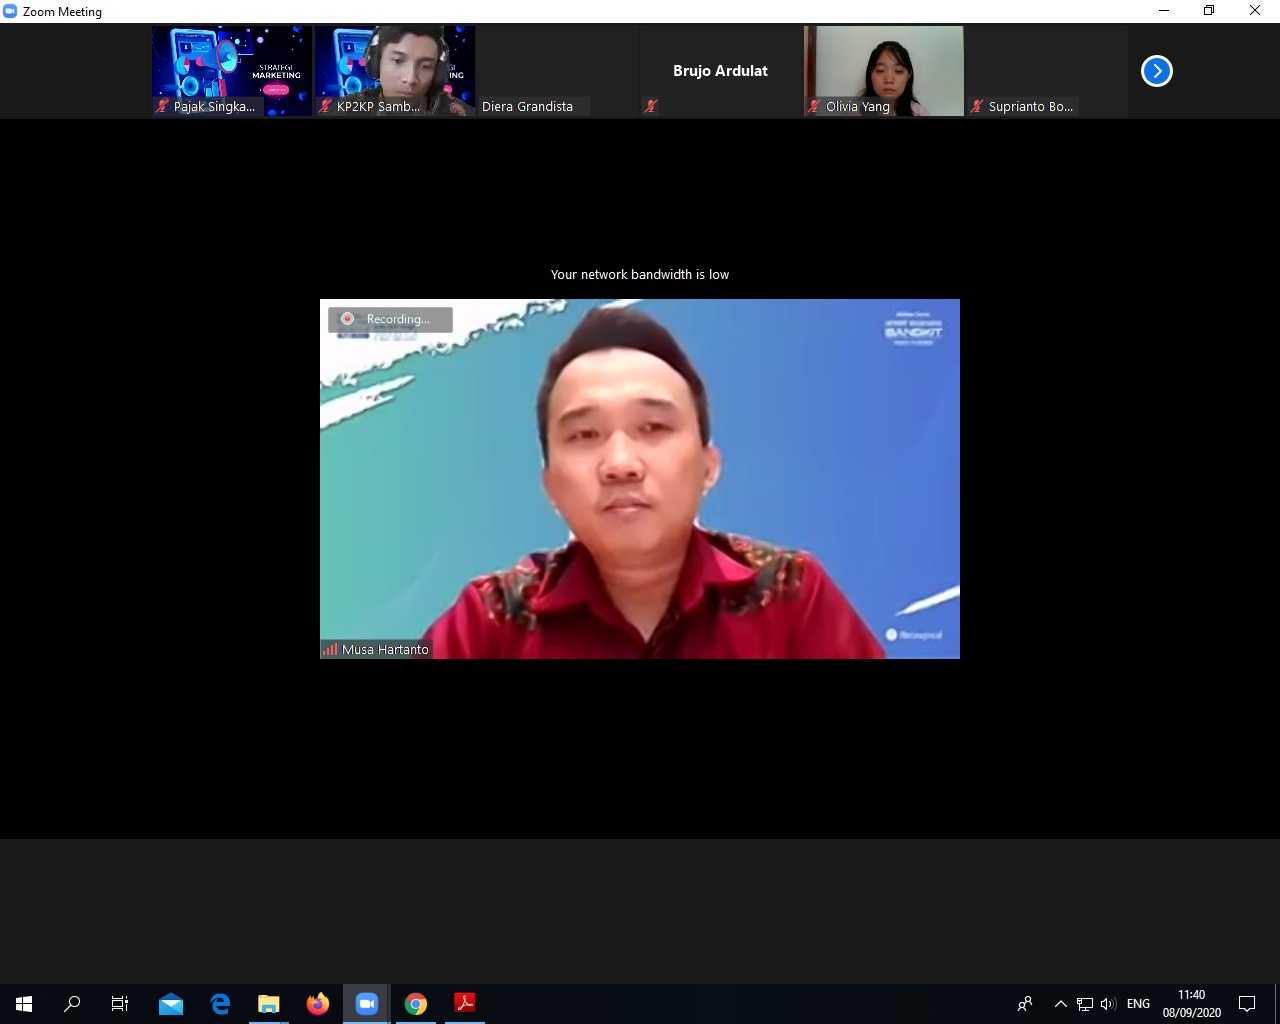Click the next participants arrow button

point(1156,71)
